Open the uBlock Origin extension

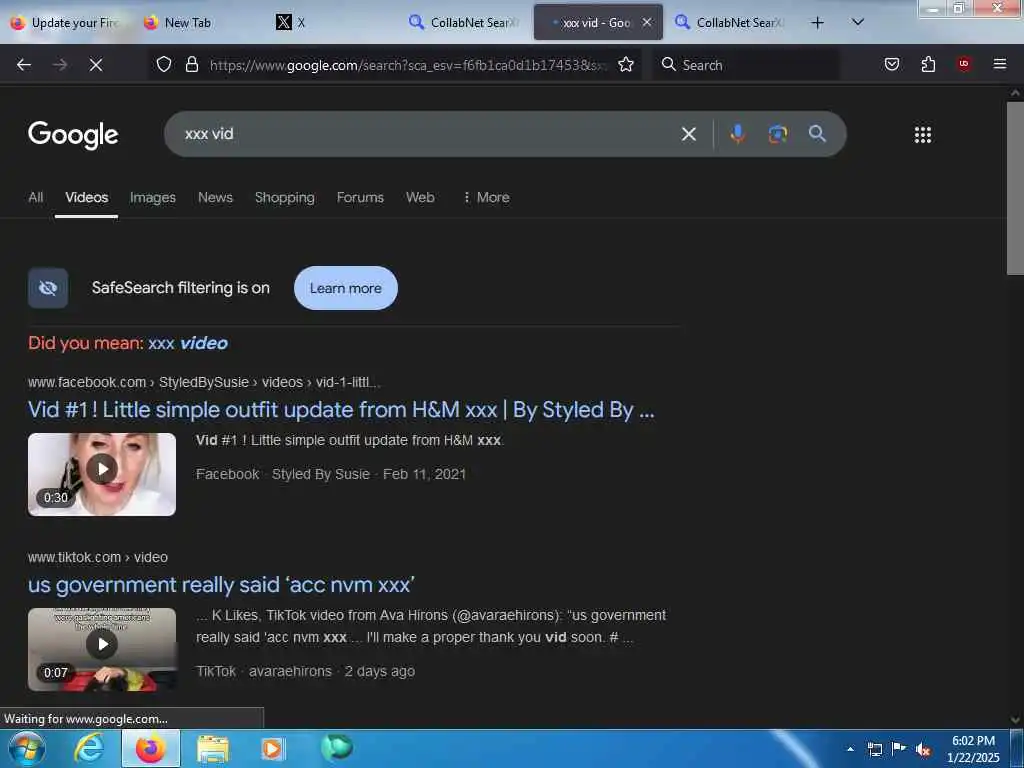coord(964,64)
